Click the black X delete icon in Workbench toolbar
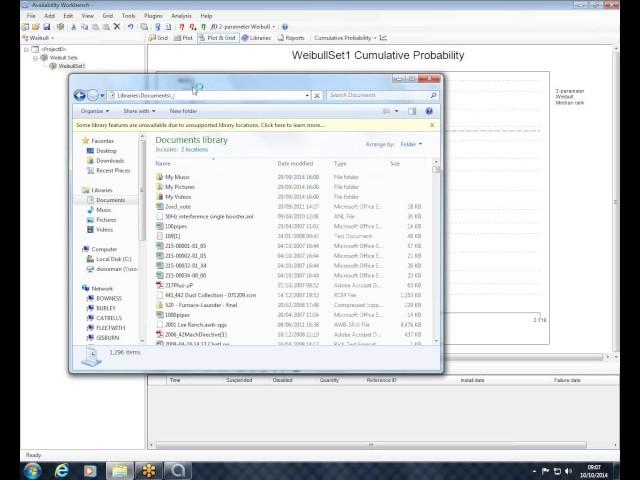 click(x=117, y=27)
